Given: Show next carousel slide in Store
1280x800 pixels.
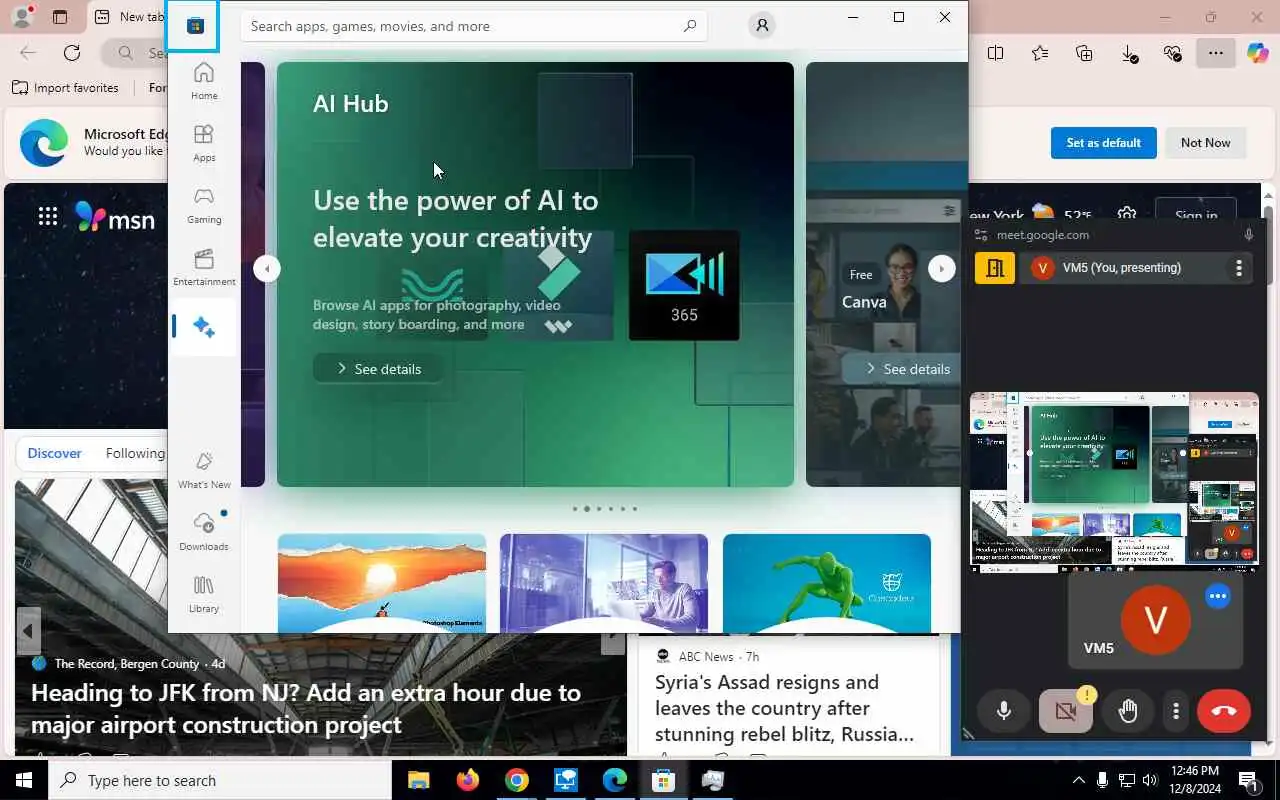Looking at the screenshot, I should pyautogui.click(x=941, y=268).
